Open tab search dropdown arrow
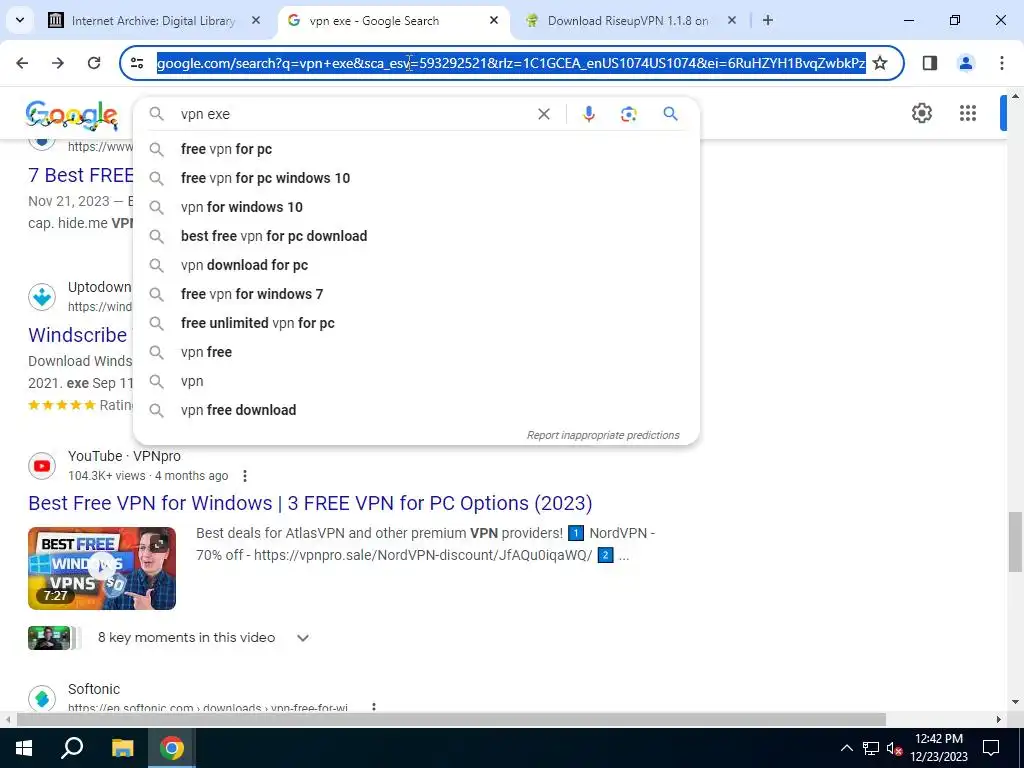 pyautogui.click(x=20, y=20)
